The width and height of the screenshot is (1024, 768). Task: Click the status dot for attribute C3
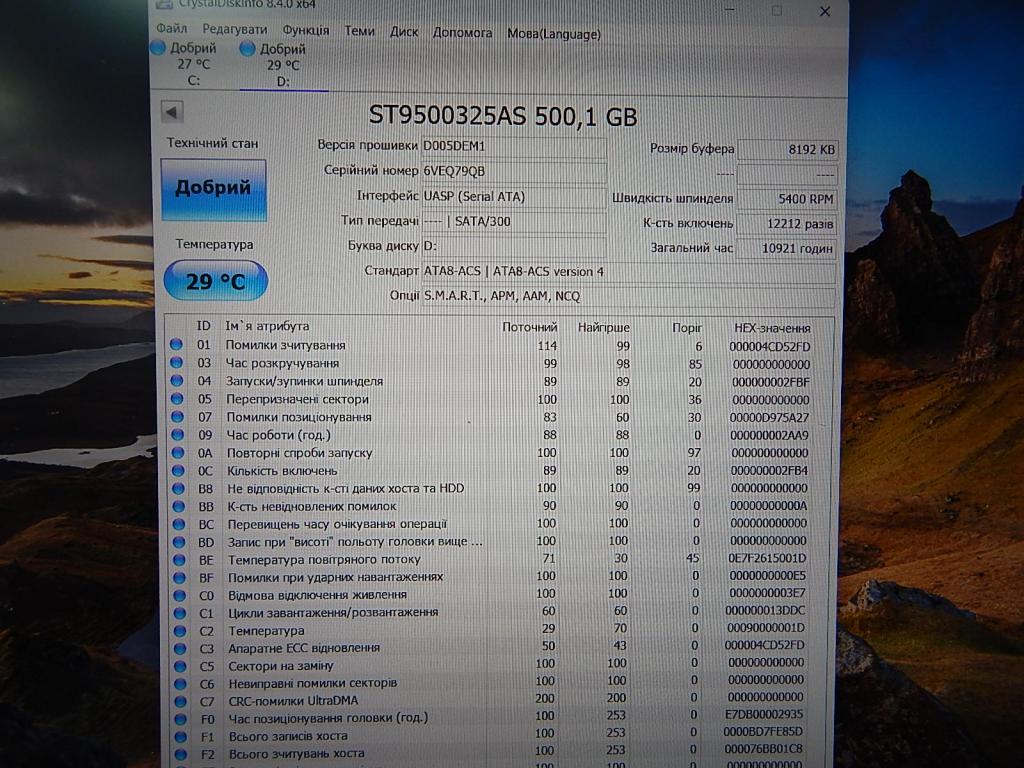pyautogui.click(x=180, y=648)
